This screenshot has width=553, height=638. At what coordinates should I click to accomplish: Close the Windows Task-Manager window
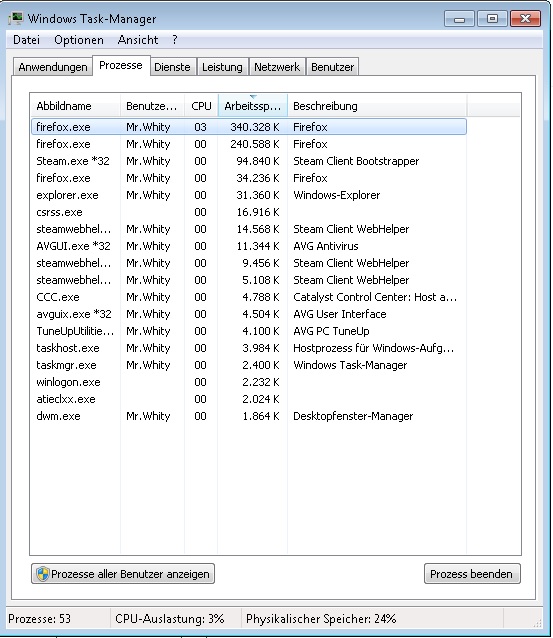525,19
